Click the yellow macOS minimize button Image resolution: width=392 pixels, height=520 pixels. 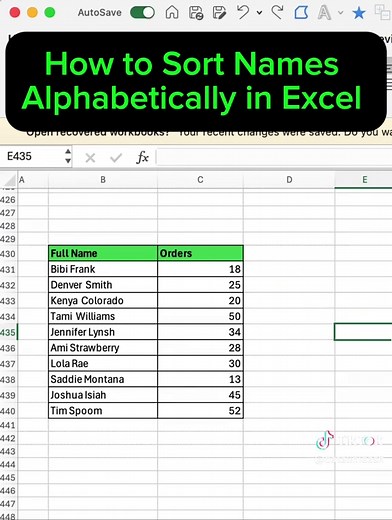(32, 13)
